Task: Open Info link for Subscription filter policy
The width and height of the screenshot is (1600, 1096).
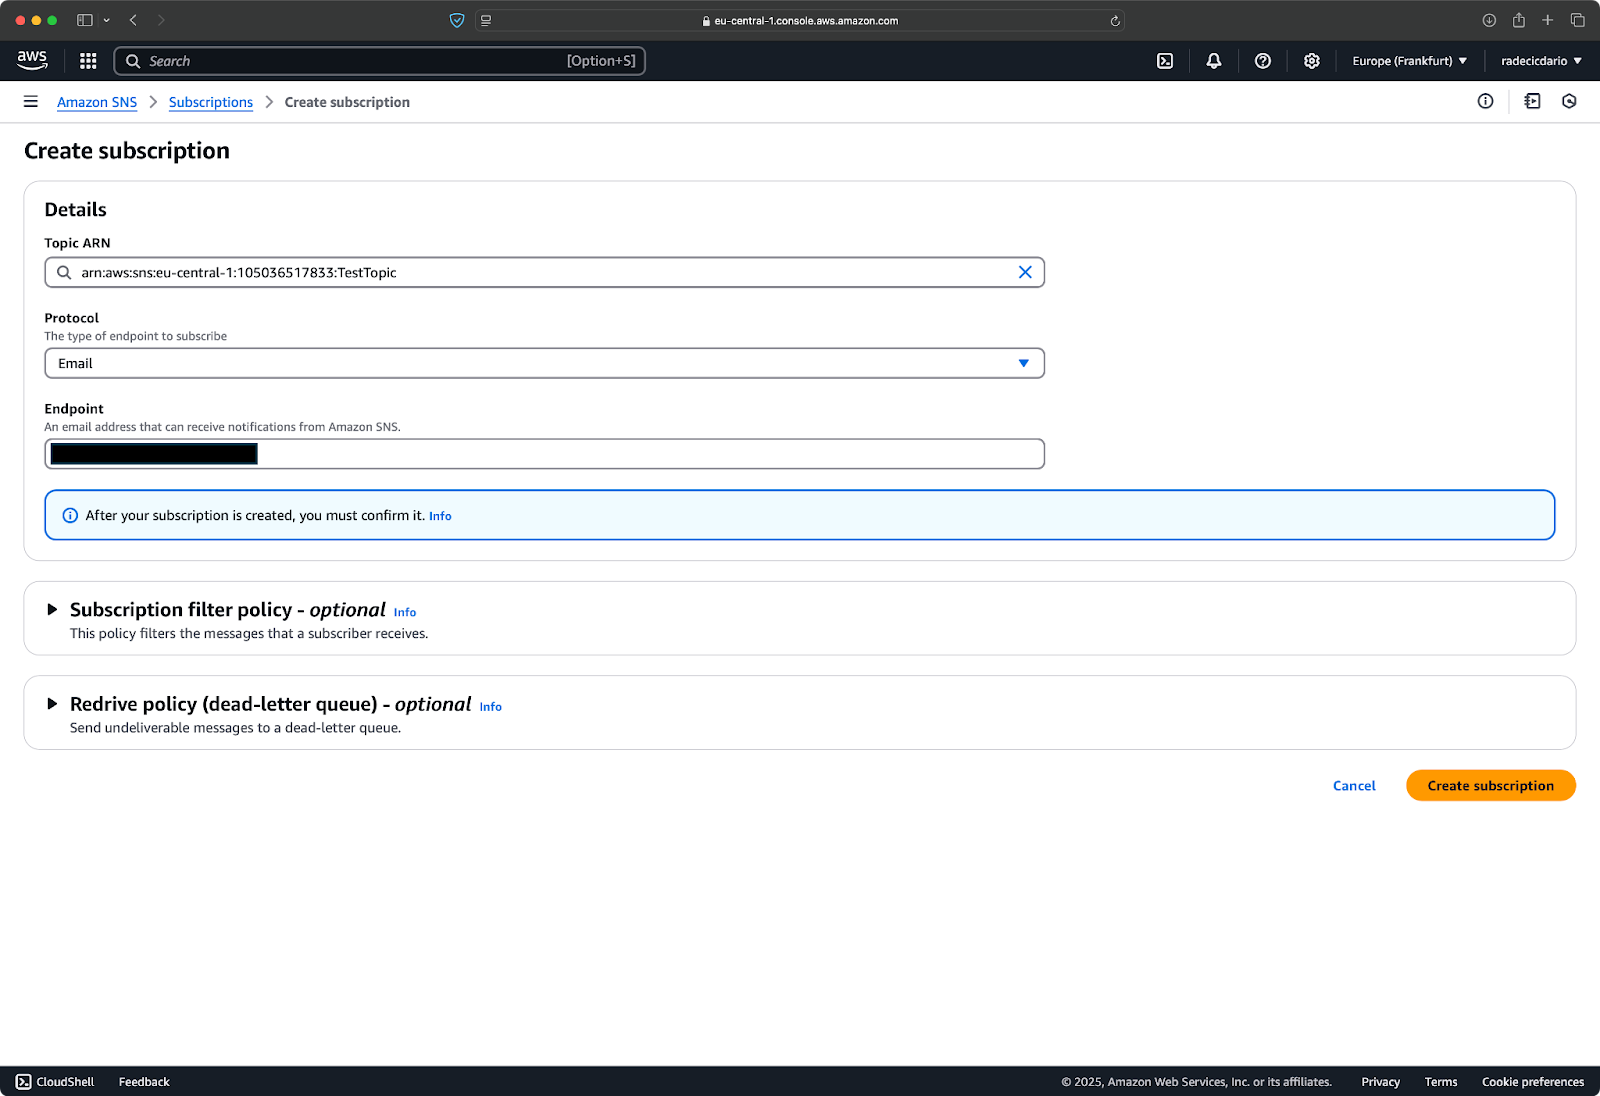Action: (405, 612)
